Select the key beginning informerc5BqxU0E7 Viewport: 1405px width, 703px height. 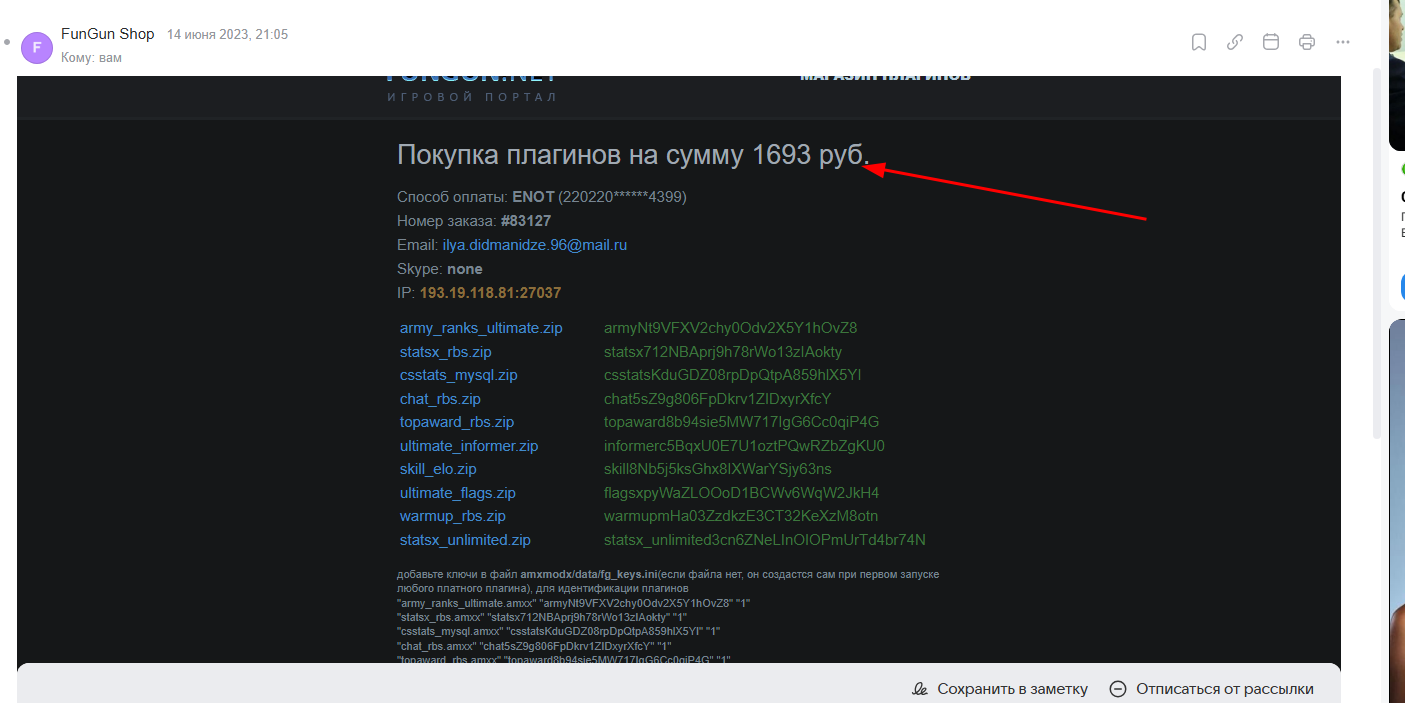(x=744, y=446)
